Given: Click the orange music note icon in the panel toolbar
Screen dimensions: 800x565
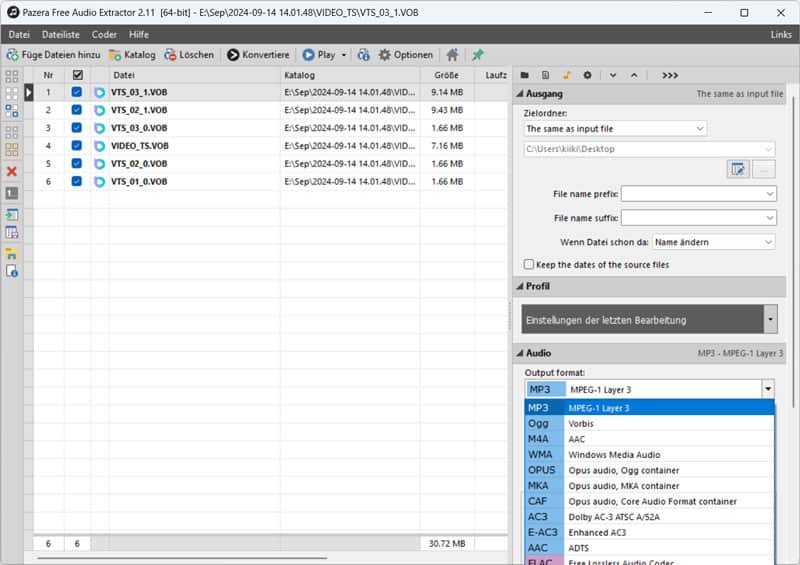Looking at the screenshot, I should [566, 75].
